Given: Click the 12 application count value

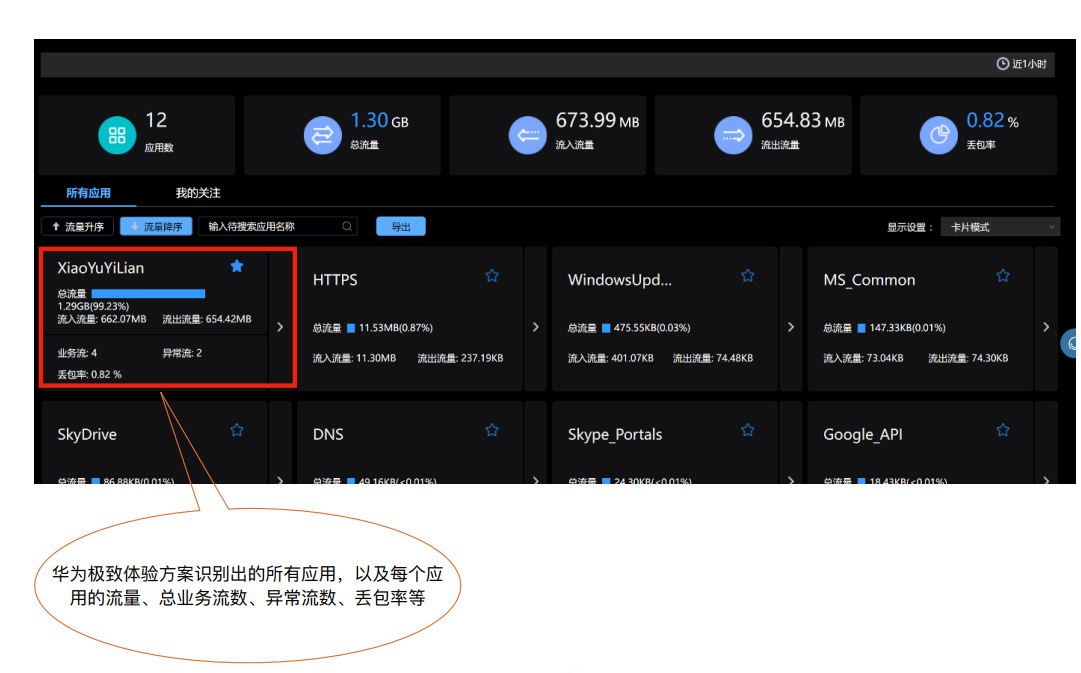Looking at the screenshot, I should (x=156, y=120).
